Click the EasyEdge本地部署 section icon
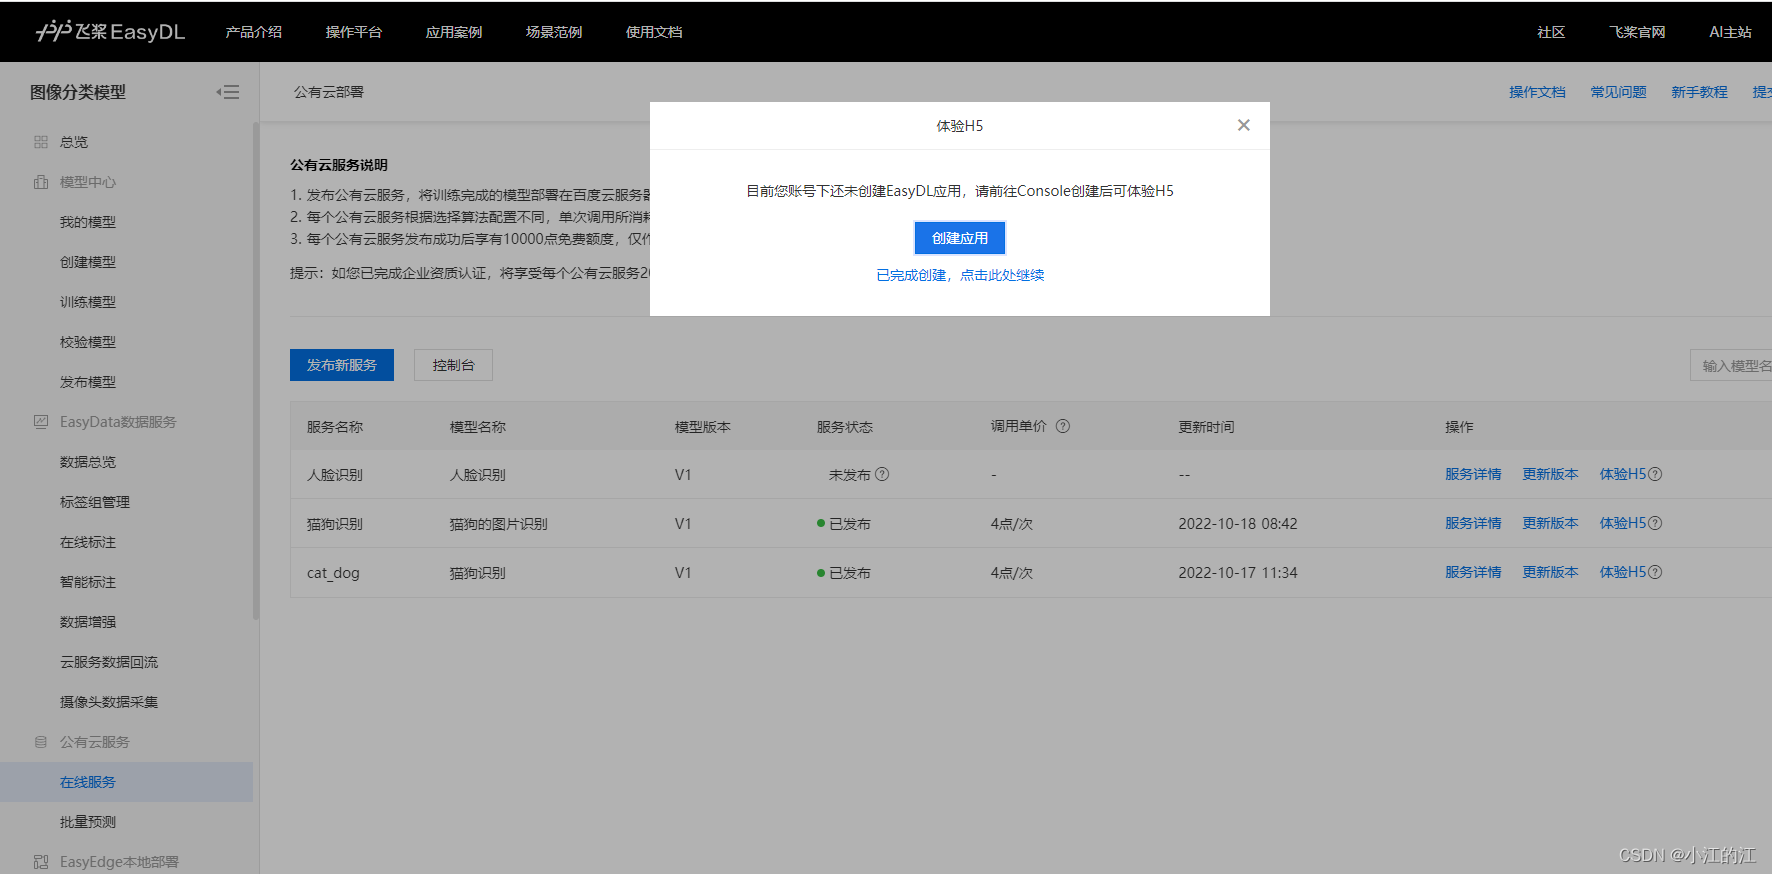Screen dimensions: 1772x874 pyautogui.click(x=41, y=862)
